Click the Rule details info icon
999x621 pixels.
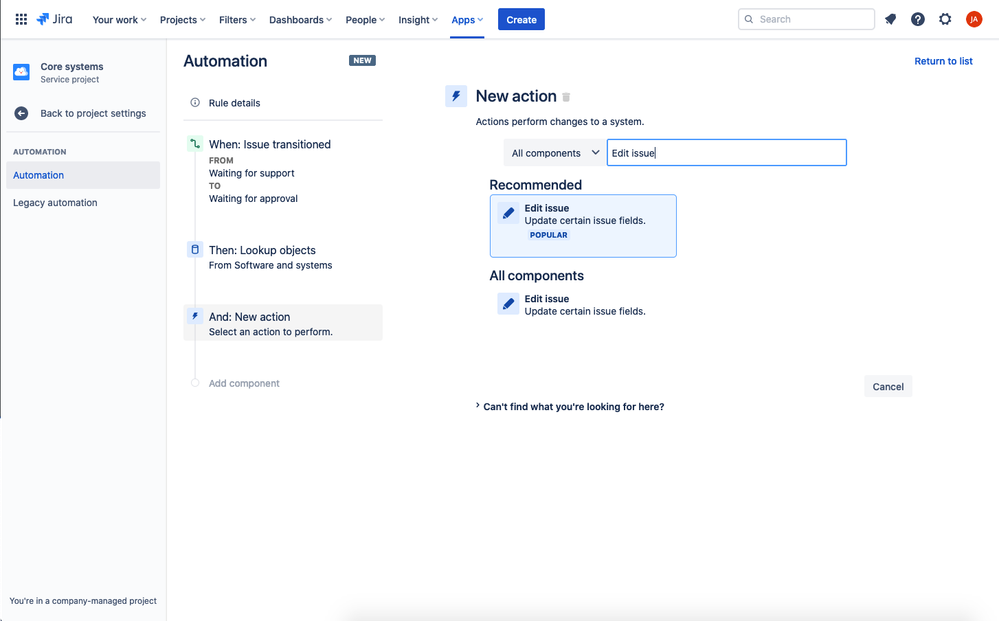195,103
